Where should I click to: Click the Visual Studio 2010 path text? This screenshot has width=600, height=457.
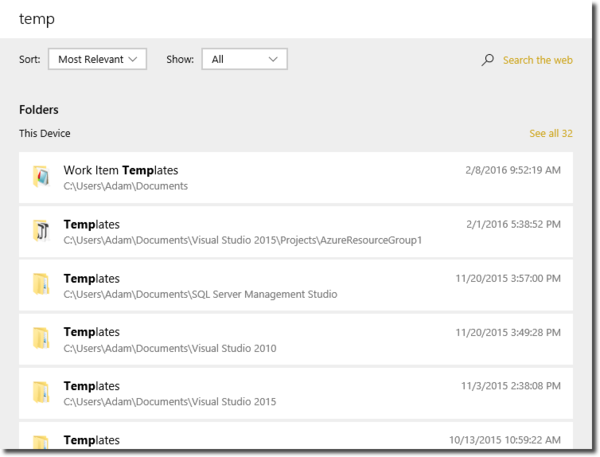point(170,348)
